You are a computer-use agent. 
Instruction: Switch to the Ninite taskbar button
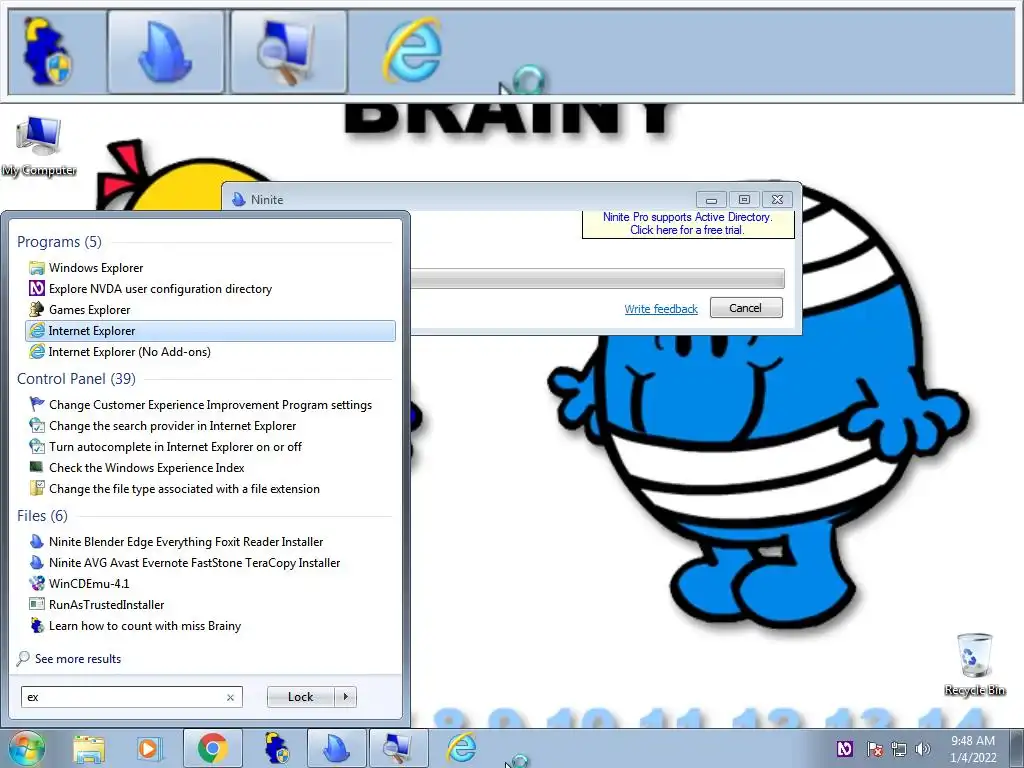tap(337, 748)
